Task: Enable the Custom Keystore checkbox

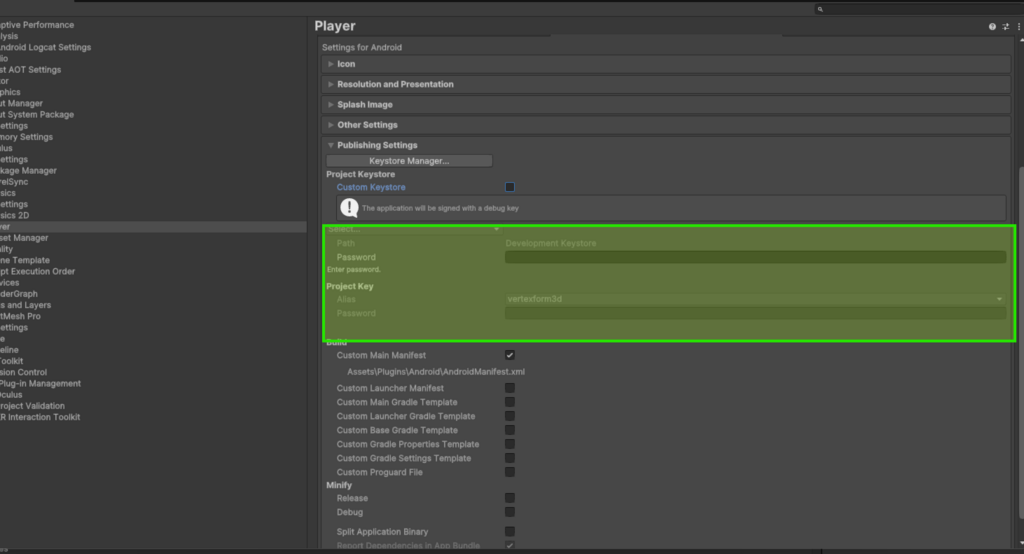Action: pyautogui.click(x=510, y=187)
